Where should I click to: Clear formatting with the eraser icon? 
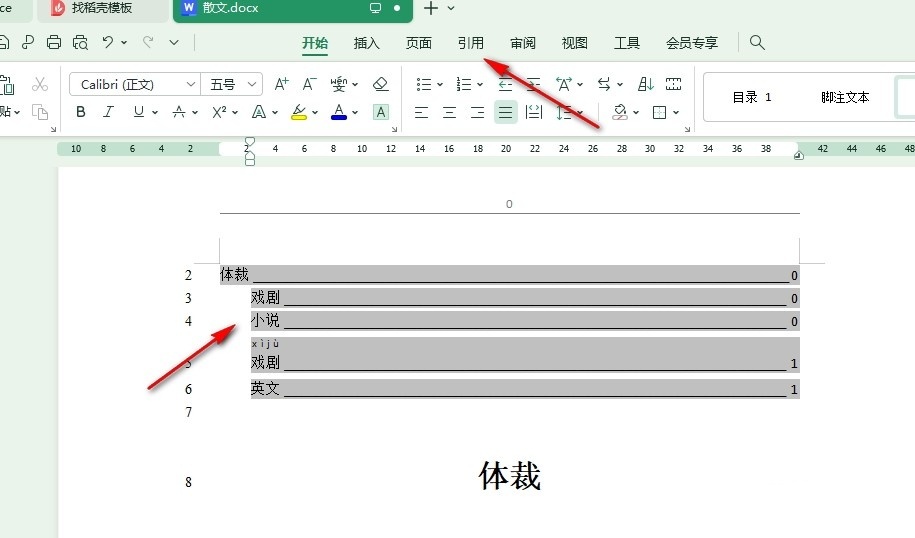380,85
